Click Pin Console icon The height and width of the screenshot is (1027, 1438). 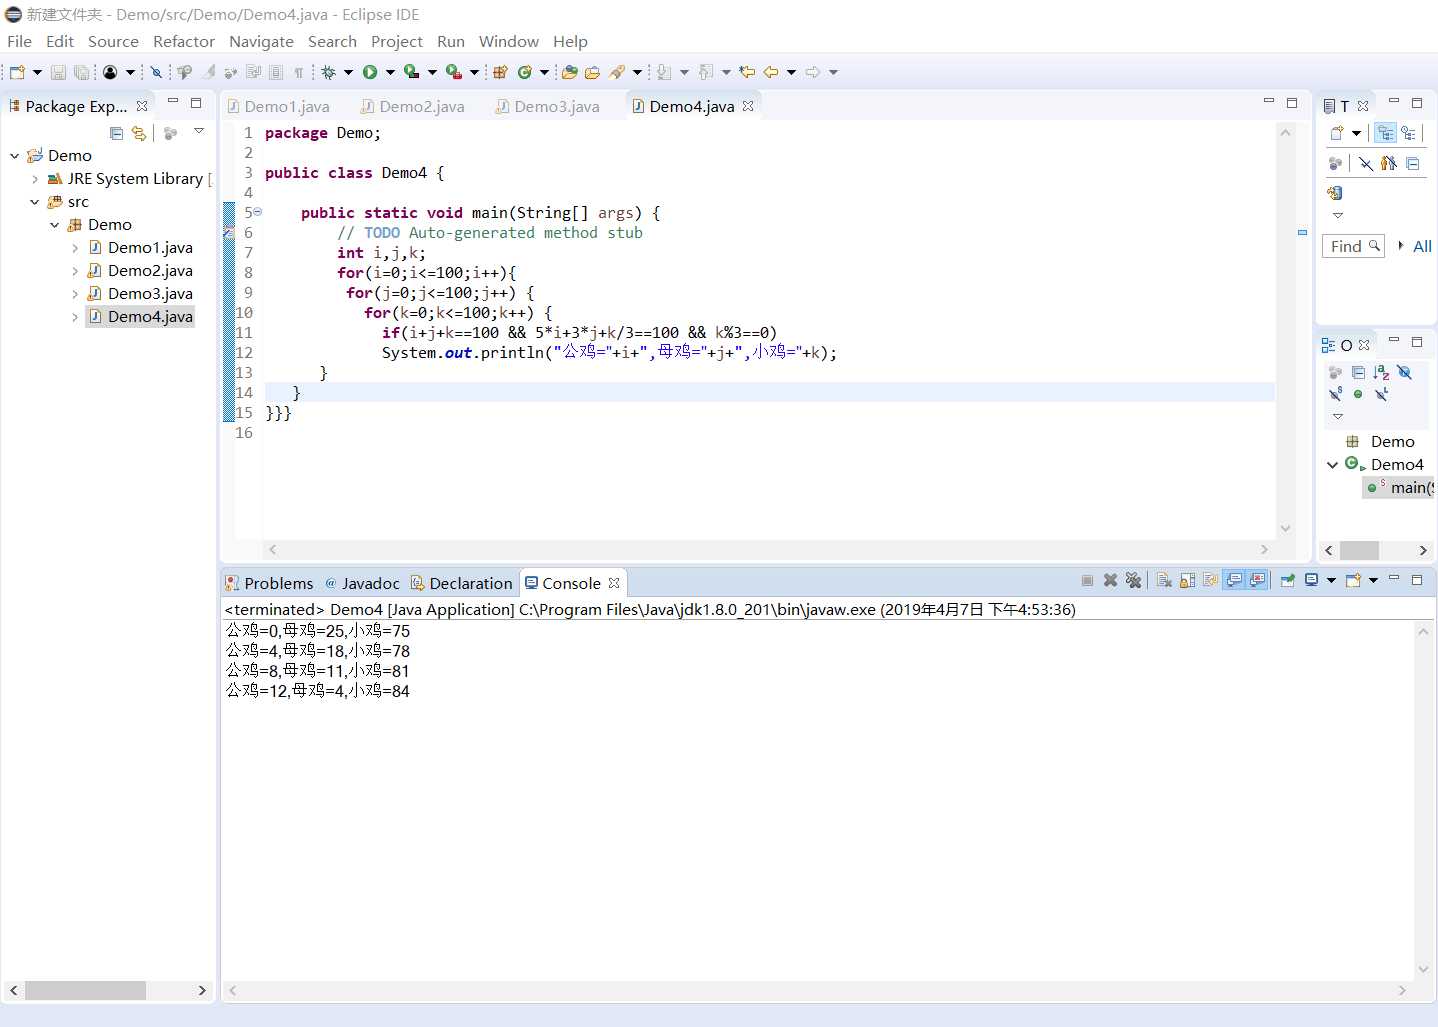(1288, 580)
